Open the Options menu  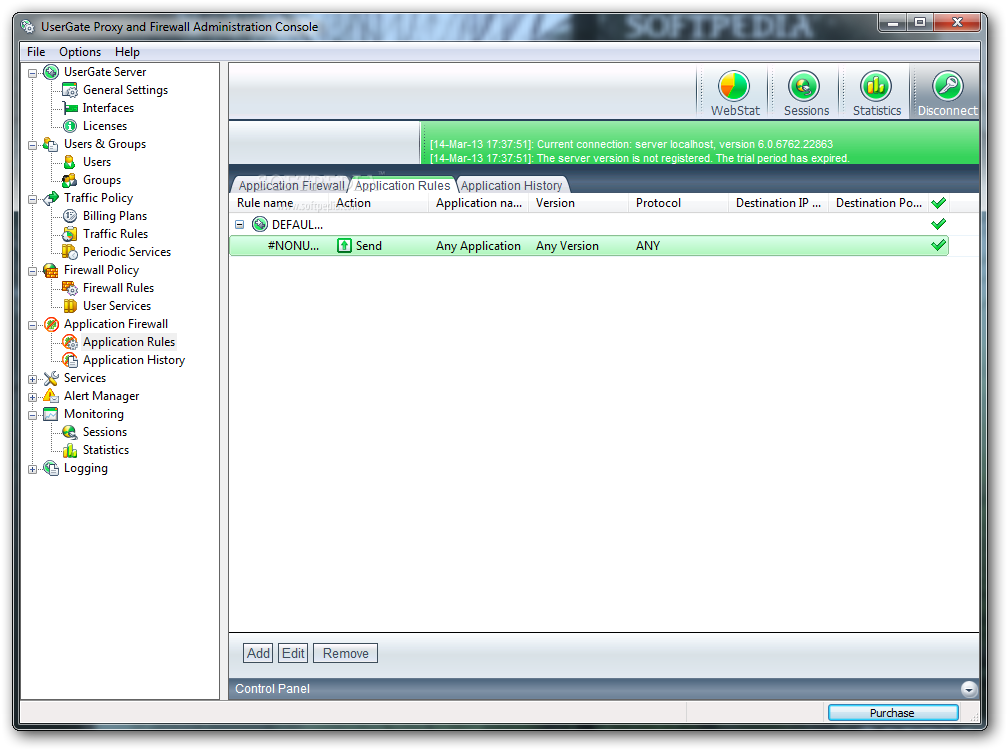tap(80, 52)
